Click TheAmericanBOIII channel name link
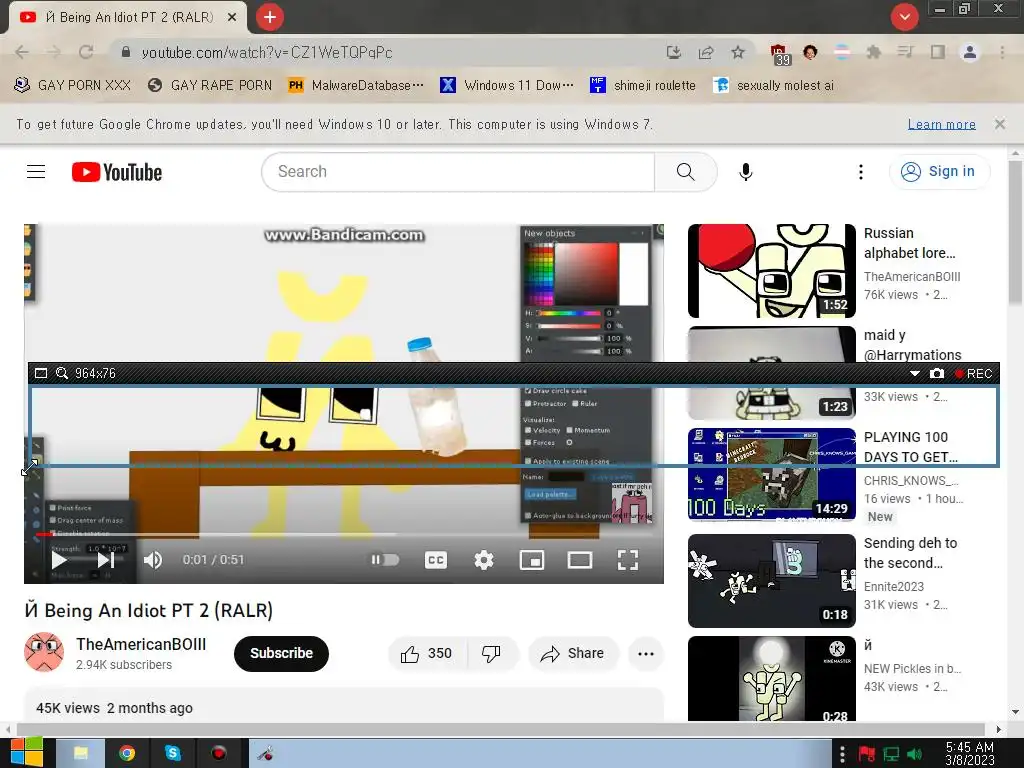Viewport: 1024px width, 768px height. [x=141, y=645]
